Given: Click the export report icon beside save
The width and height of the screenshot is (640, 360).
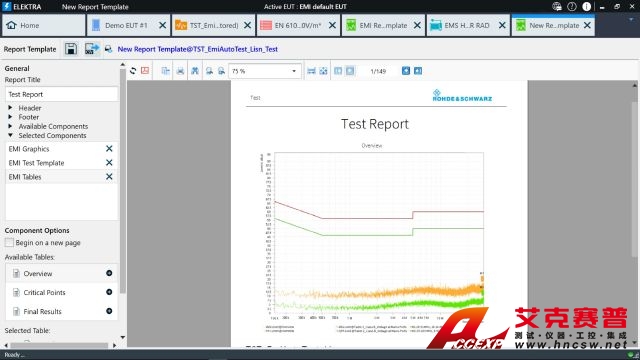Looking at the screenshot, I should tap(91, 49).
